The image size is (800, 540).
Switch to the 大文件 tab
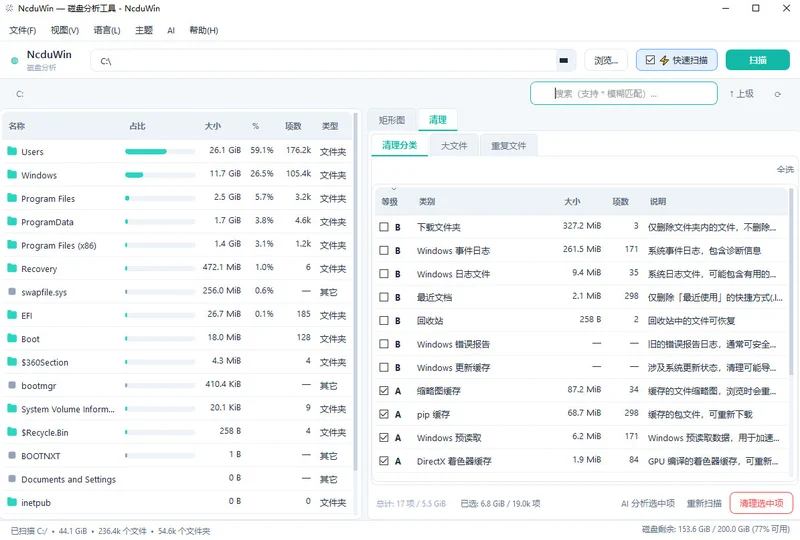point(454,146)
